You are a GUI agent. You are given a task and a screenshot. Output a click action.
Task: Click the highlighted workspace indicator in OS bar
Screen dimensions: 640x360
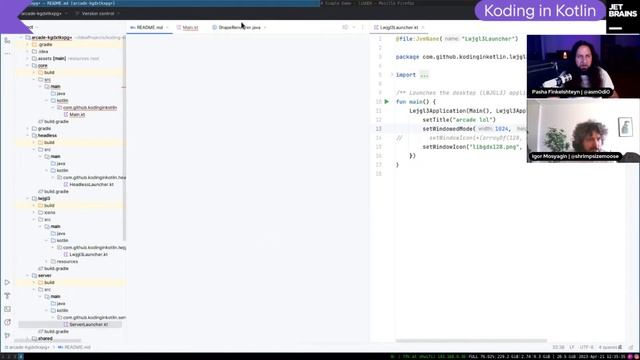(x=21, y=356)
